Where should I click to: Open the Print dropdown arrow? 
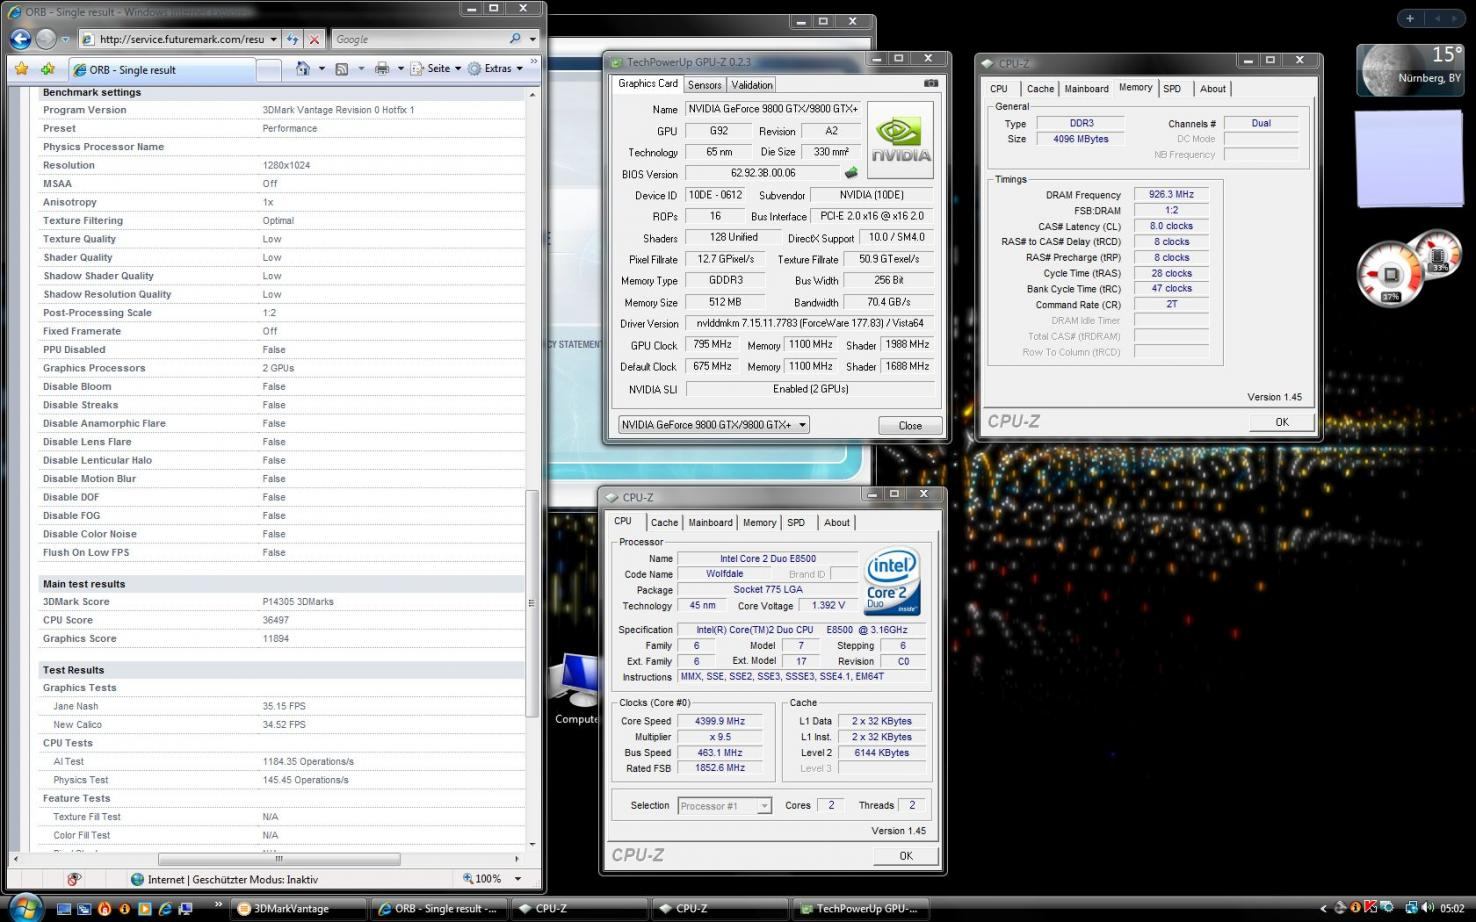click(x=400, y=69)
